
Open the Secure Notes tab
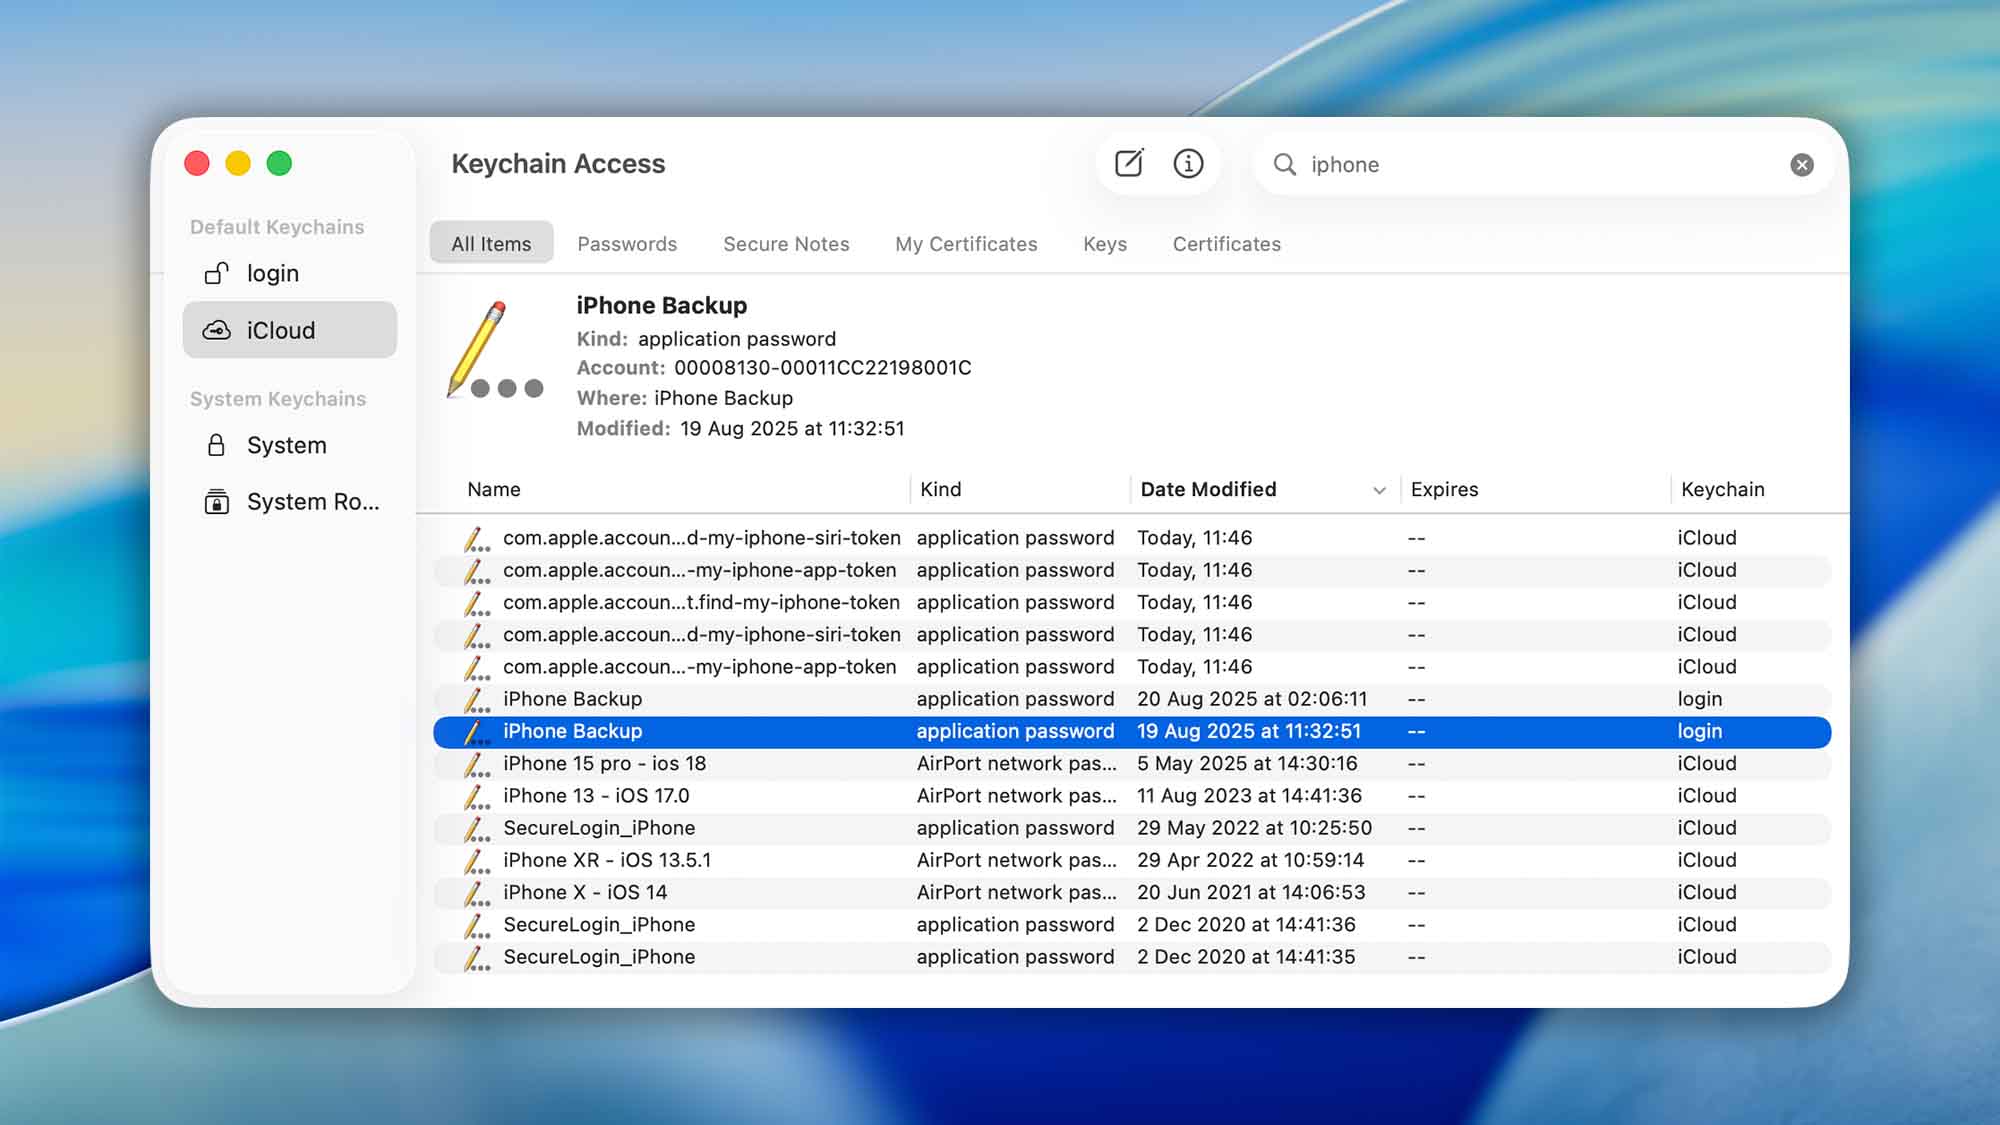coord(786,243)
